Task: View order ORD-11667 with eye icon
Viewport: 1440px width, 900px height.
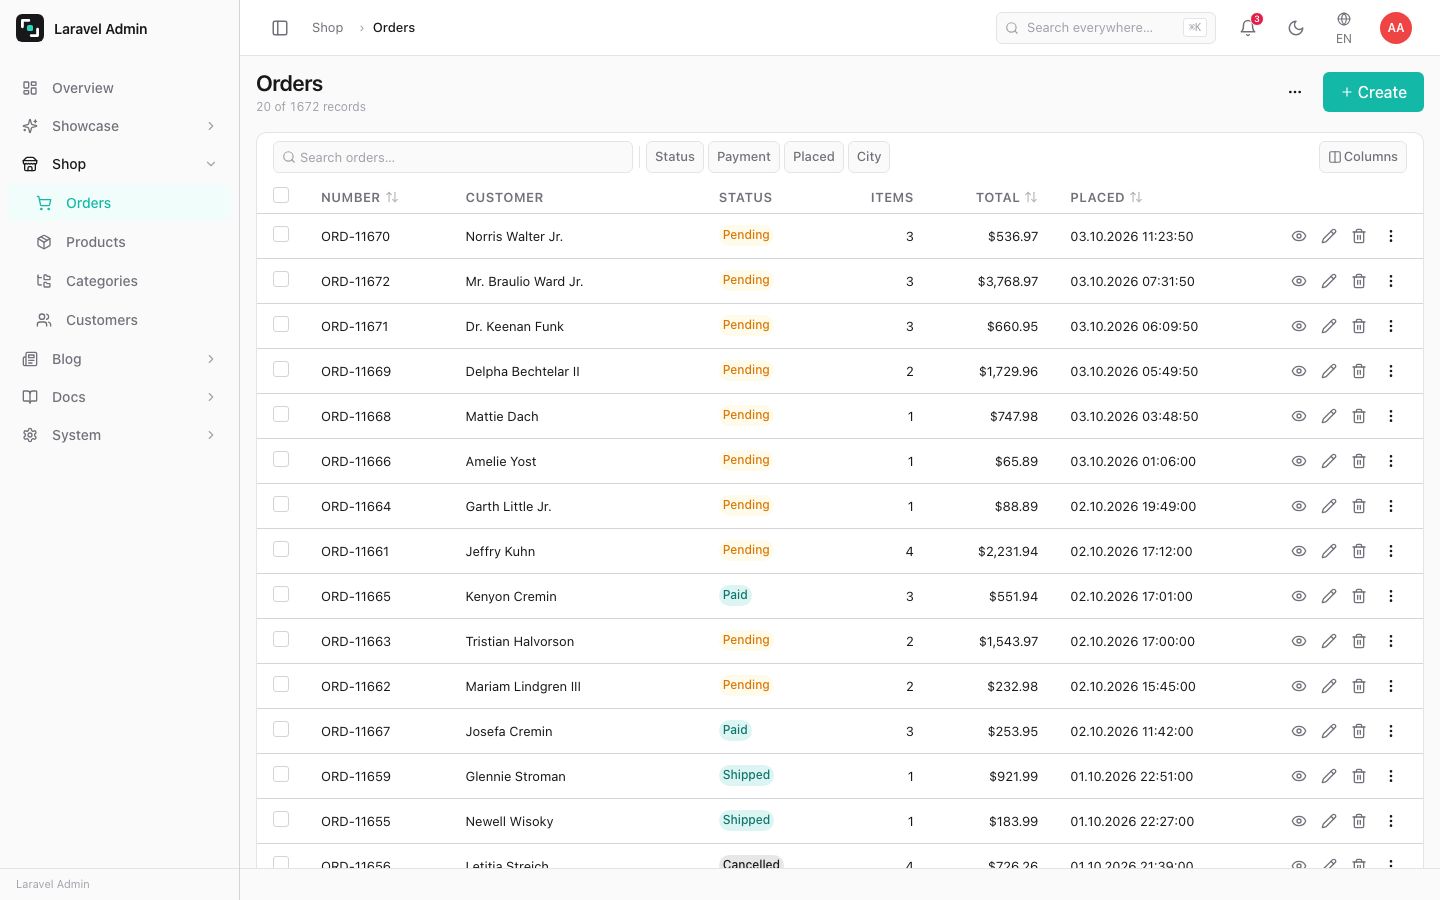Action: (x=1299, y=731)
